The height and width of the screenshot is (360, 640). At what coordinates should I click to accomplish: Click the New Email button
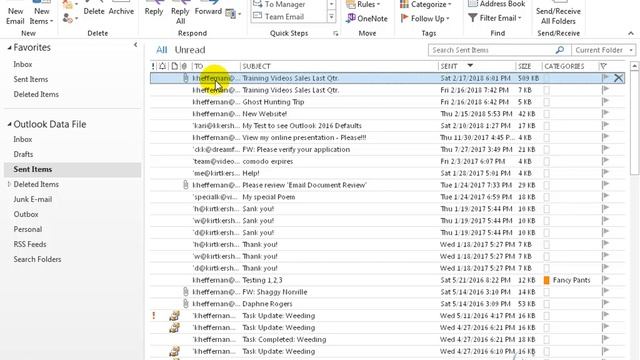[15, 13]
